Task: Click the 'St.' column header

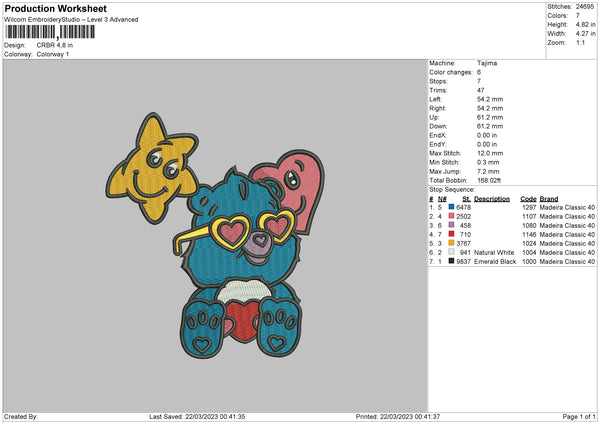Action: (466, 199)
